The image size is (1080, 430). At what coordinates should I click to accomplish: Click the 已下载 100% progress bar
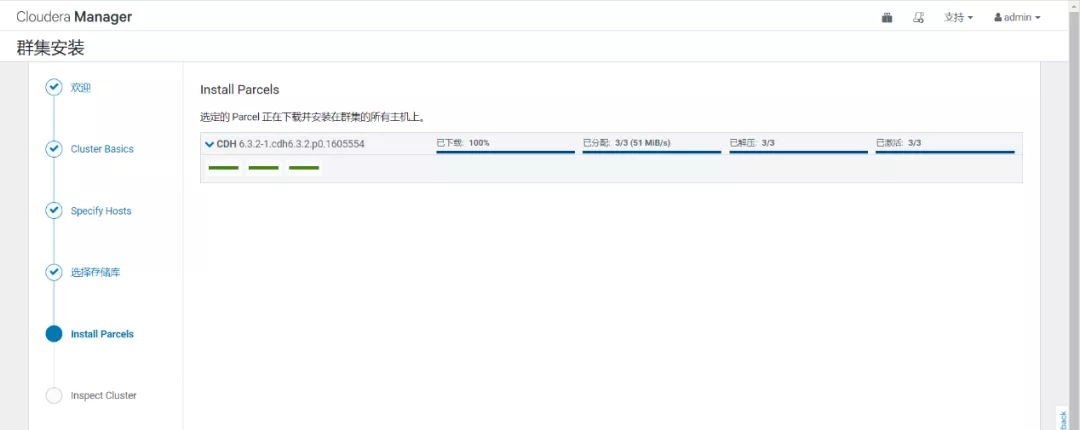point(506,152)
